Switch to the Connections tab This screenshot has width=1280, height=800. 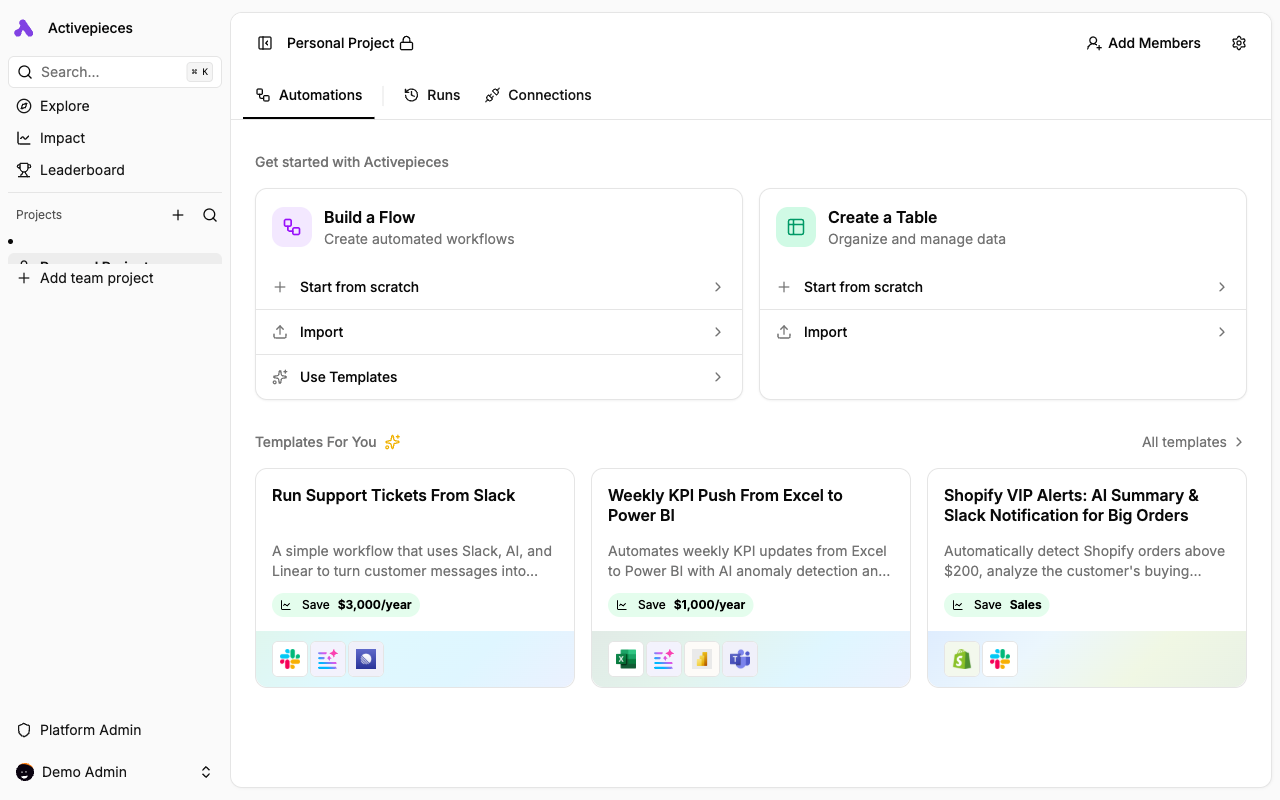(538, 95)
